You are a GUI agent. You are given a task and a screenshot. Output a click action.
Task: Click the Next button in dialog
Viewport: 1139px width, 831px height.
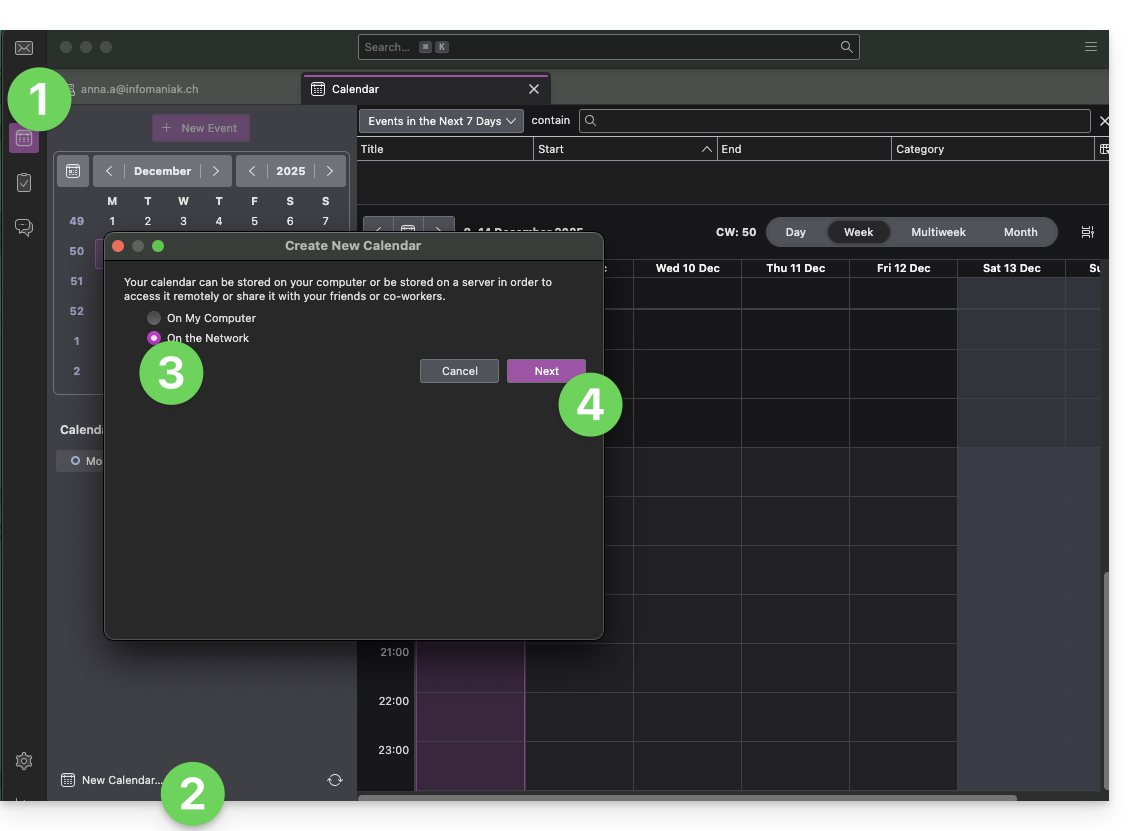(x=546, y=371)
